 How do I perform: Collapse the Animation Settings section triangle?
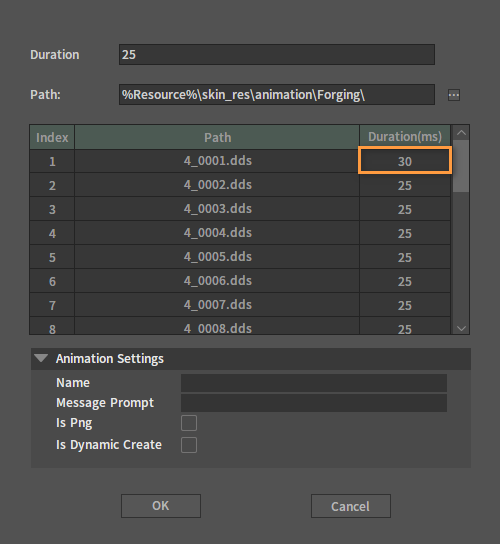(x=41, y=358)
